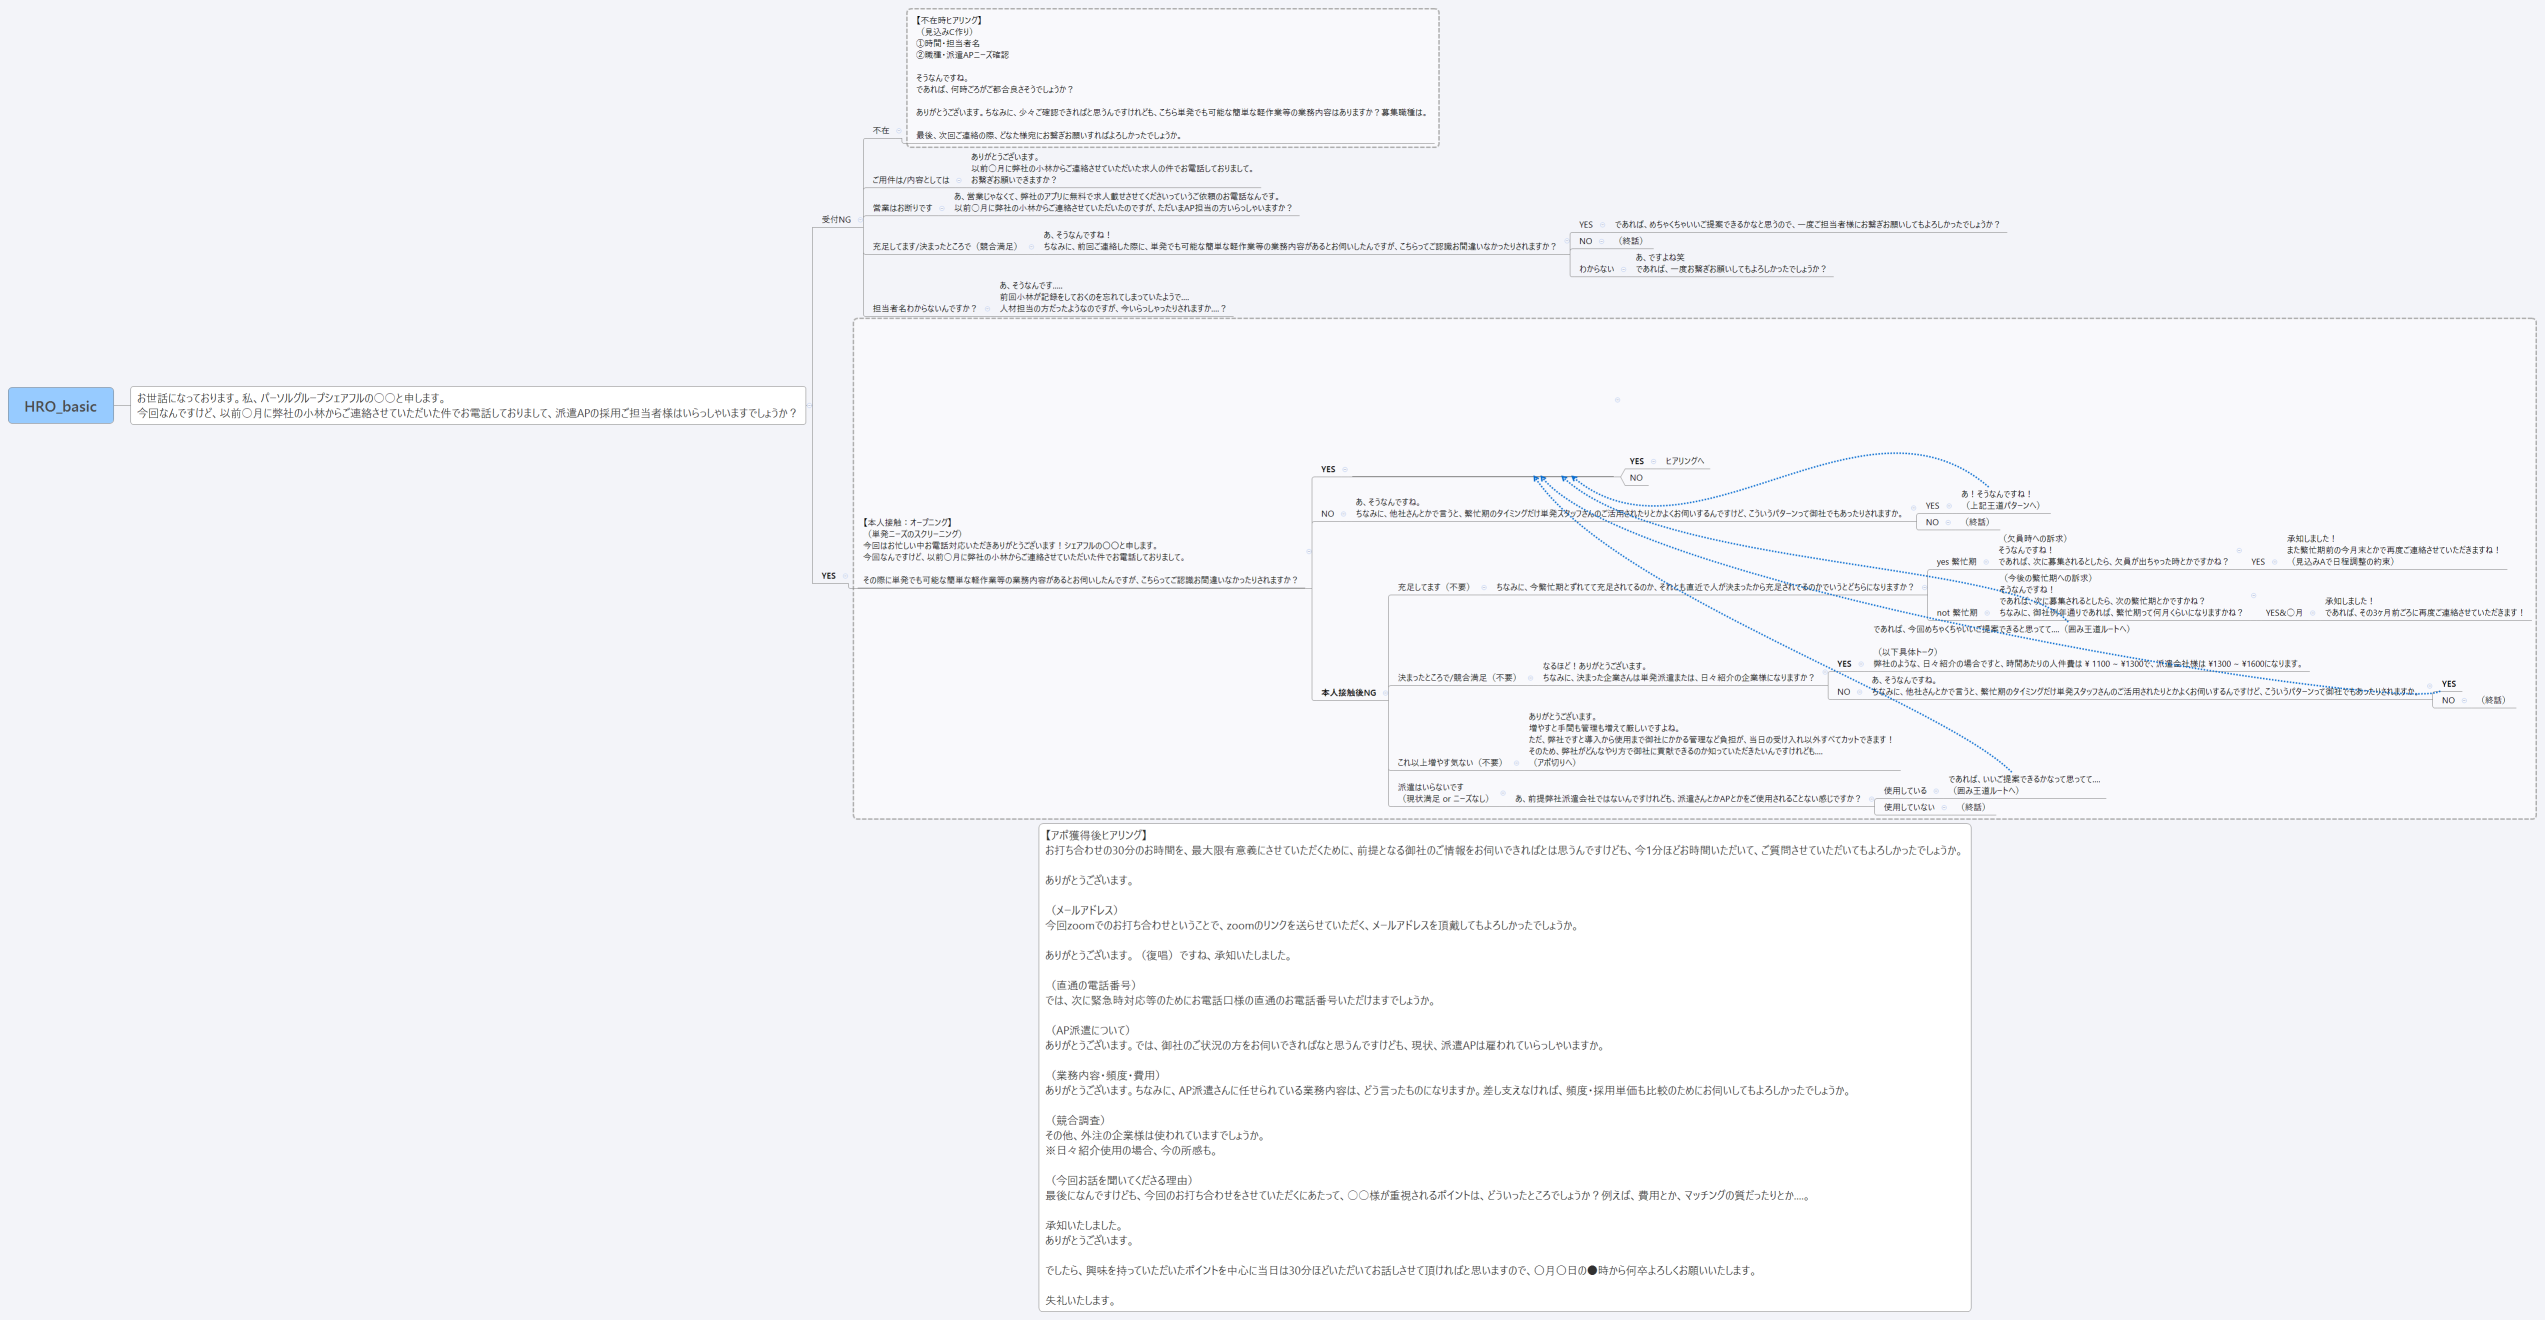Select the ヒアリングへ node

[x=1684, y=461]
